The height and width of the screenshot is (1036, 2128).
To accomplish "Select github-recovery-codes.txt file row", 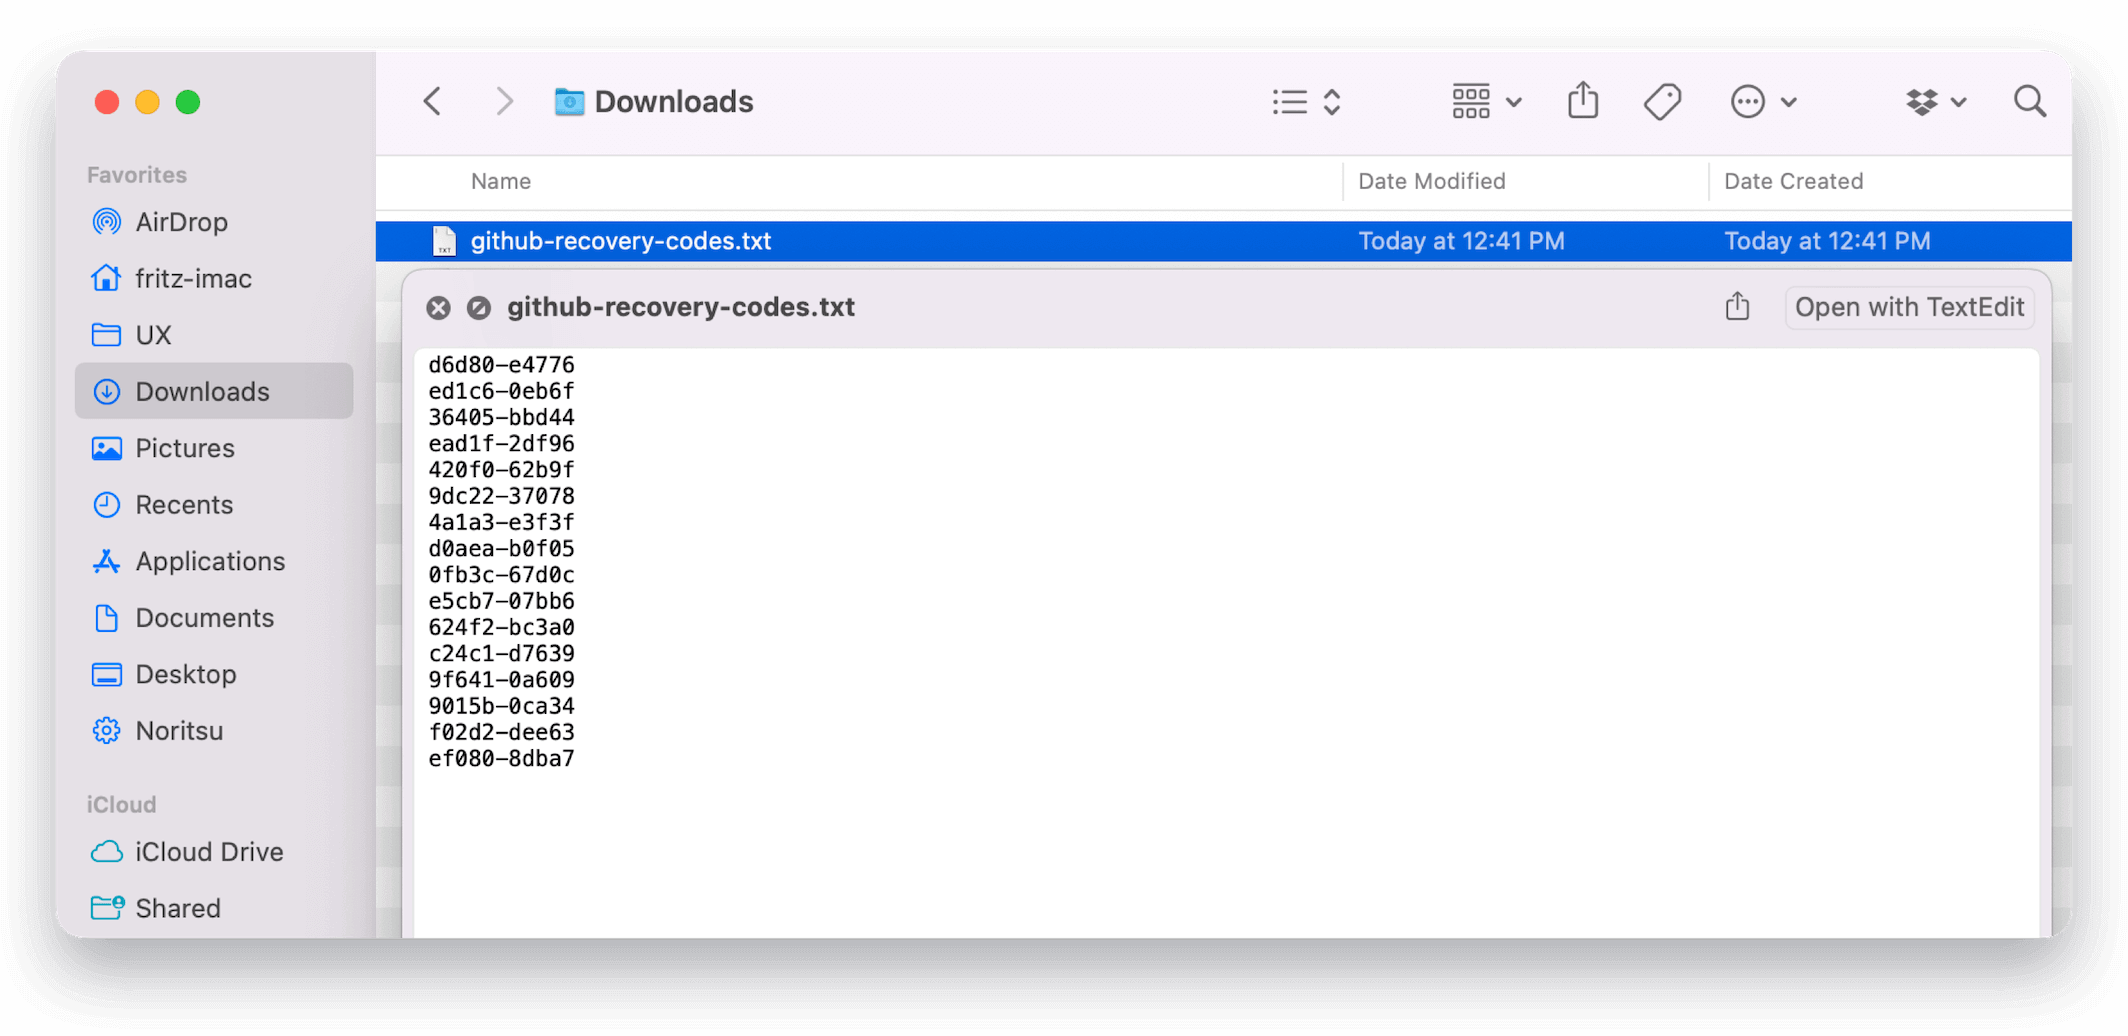I will (620, 241).
